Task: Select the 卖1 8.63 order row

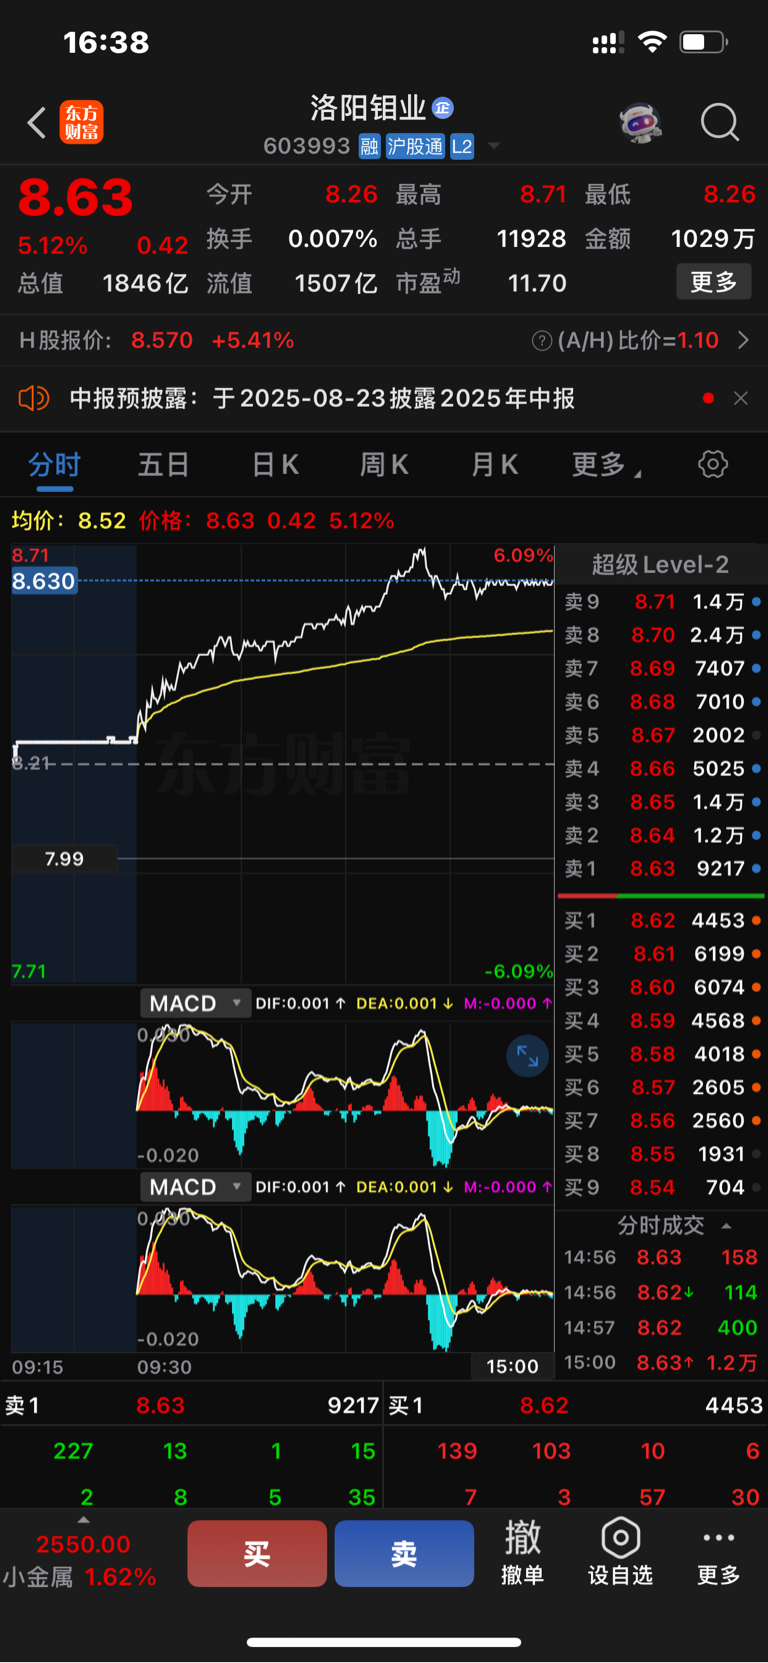Action: 662,869
